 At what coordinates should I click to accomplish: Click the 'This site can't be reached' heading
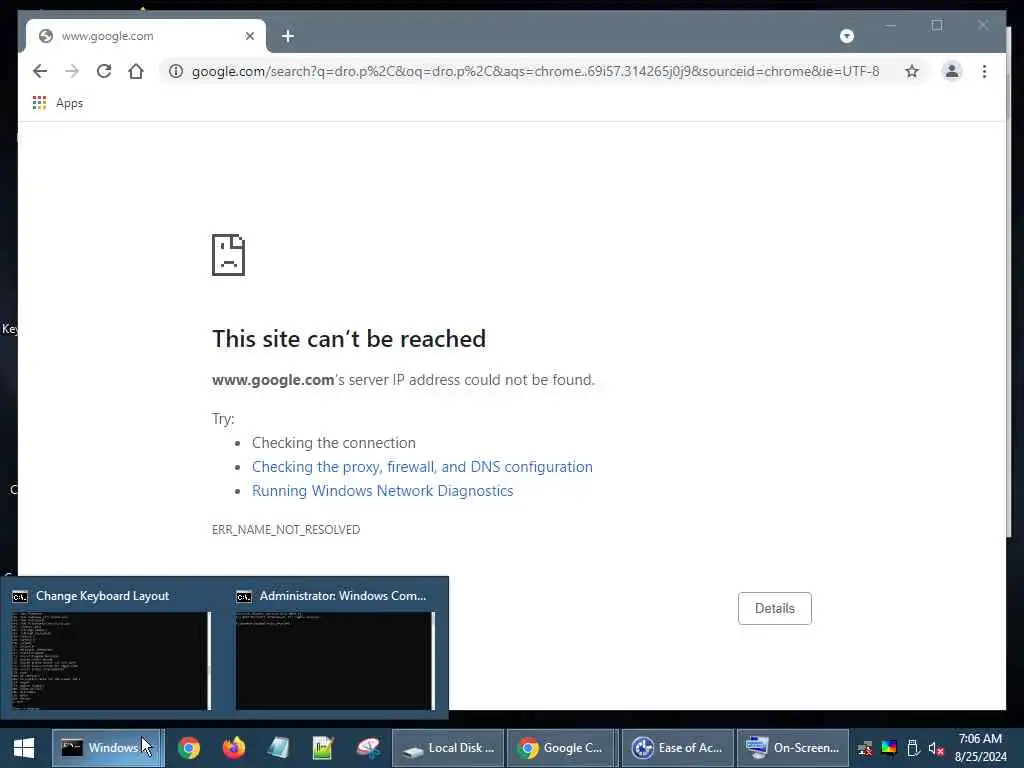[349, 339]
